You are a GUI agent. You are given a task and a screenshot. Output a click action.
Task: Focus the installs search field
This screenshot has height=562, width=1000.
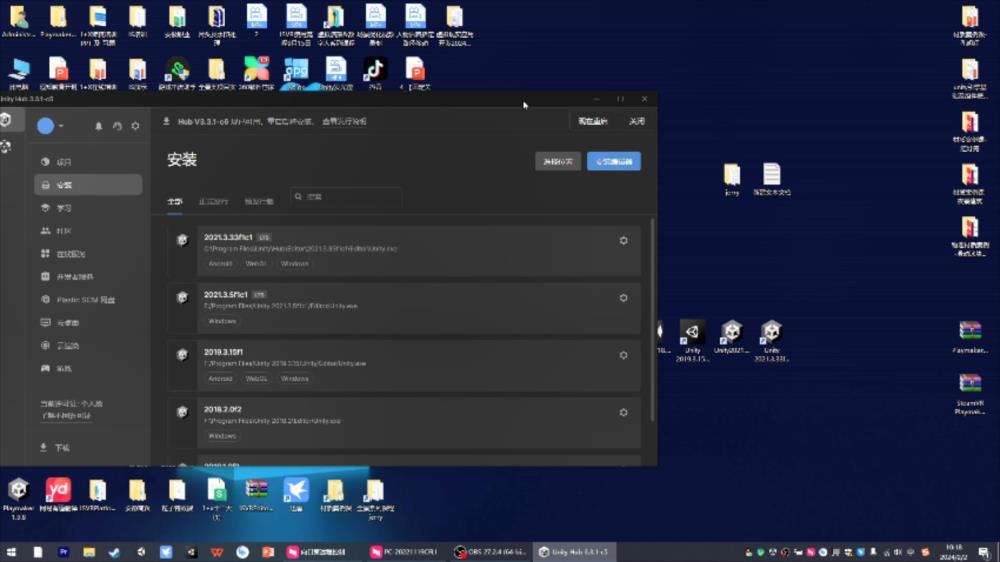[x=346, y=197]
